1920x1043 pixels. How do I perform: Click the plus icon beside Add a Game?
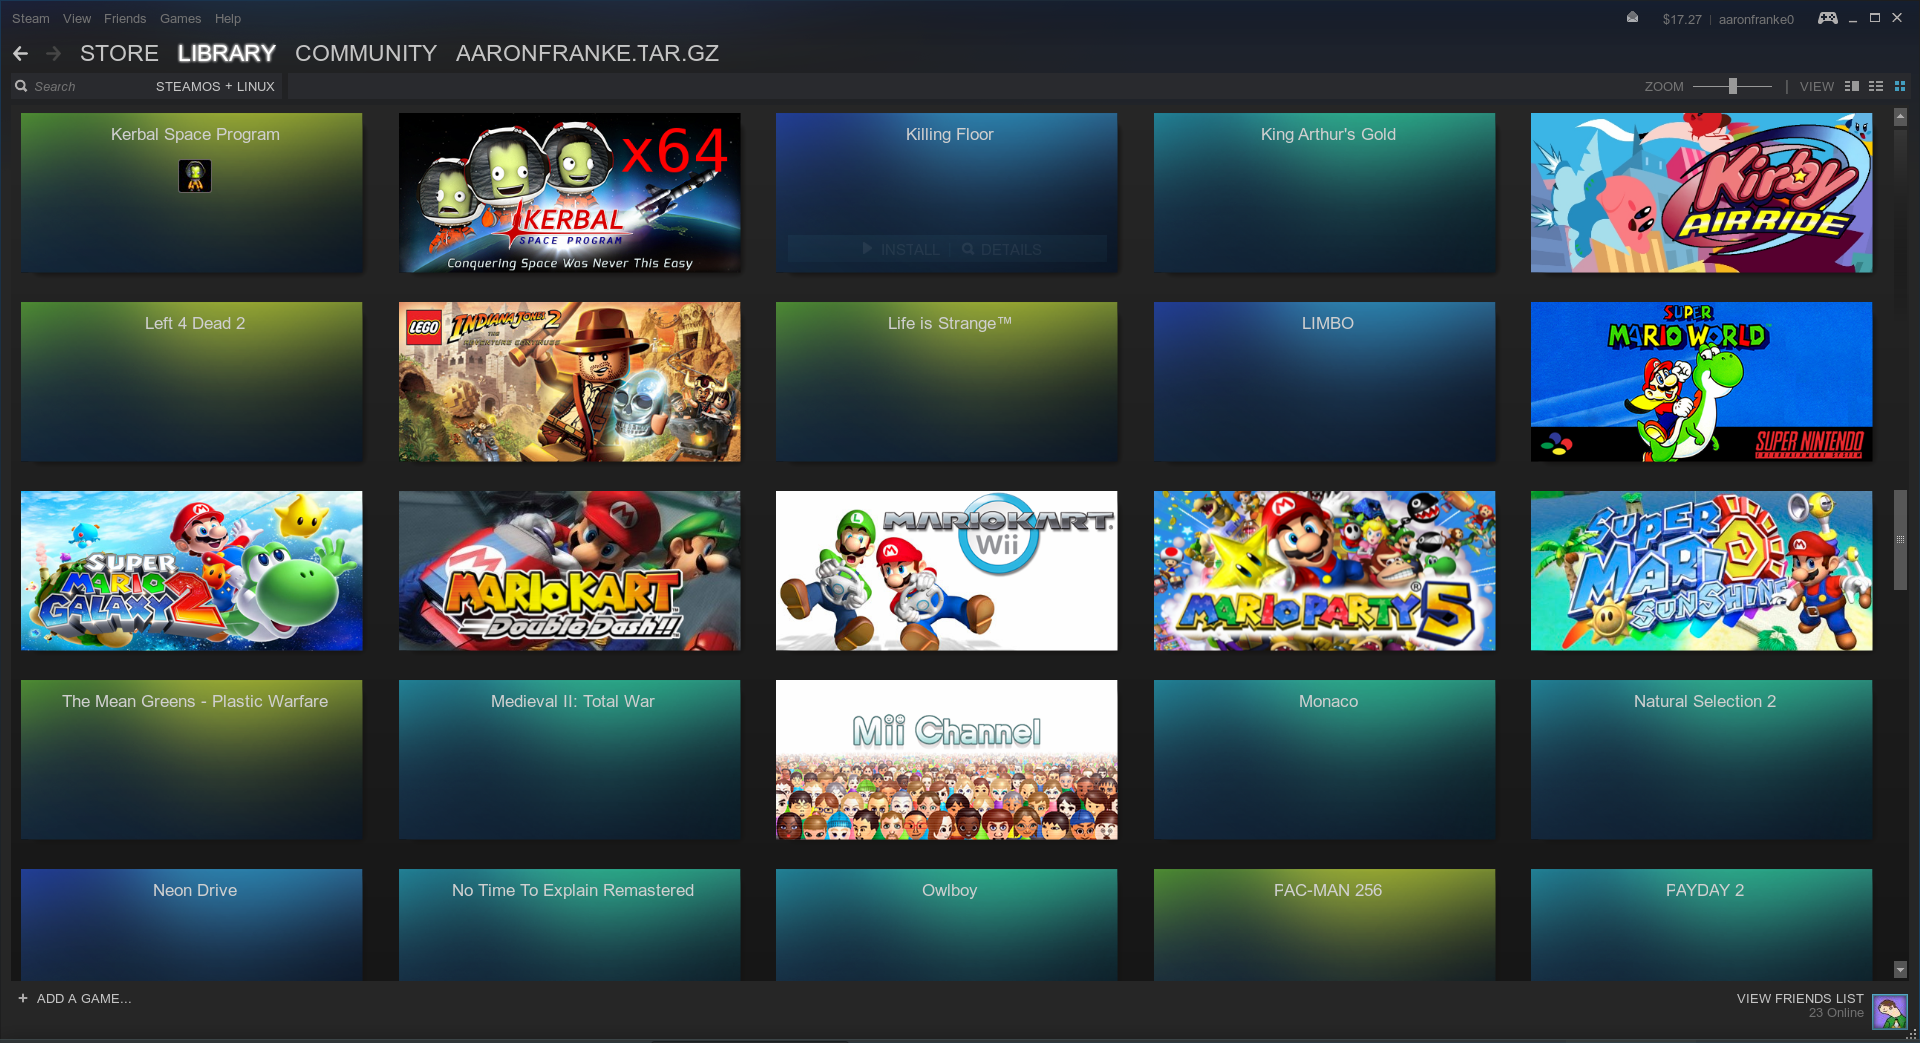23,998
